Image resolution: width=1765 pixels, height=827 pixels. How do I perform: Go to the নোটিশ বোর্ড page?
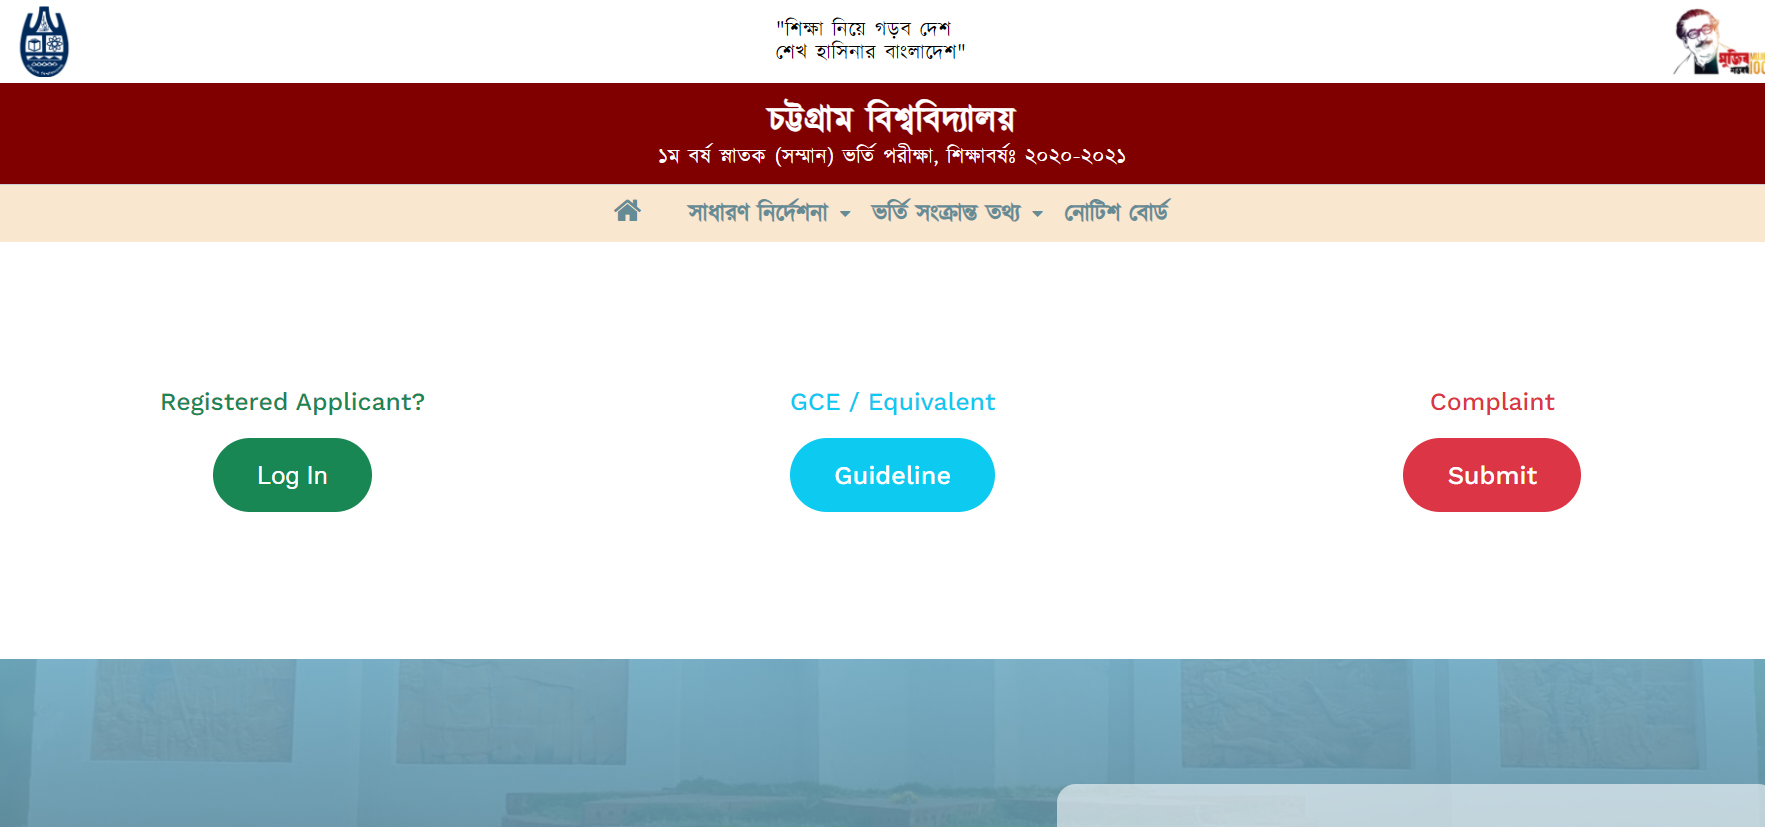[x=1116, y=212]
